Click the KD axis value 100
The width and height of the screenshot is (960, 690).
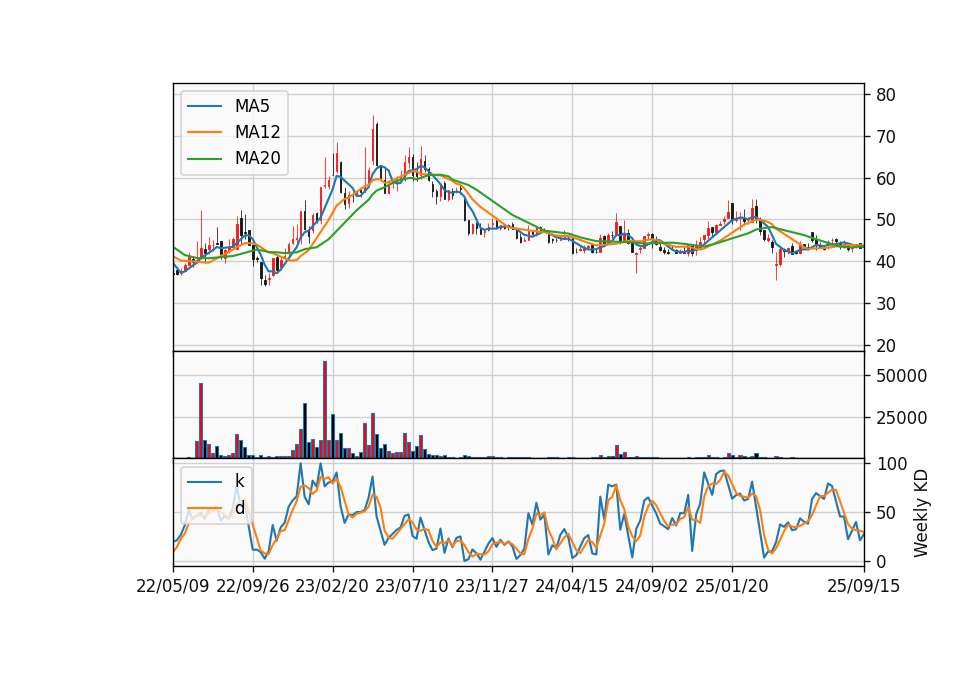[892, 464]
